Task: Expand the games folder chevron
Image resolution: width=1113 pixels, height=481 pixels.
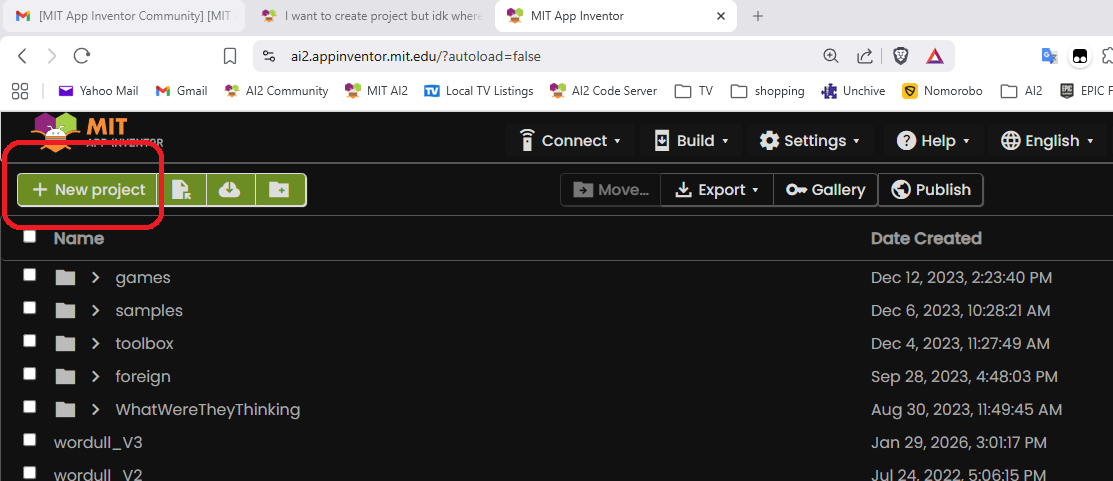Action: pos(96,277)
